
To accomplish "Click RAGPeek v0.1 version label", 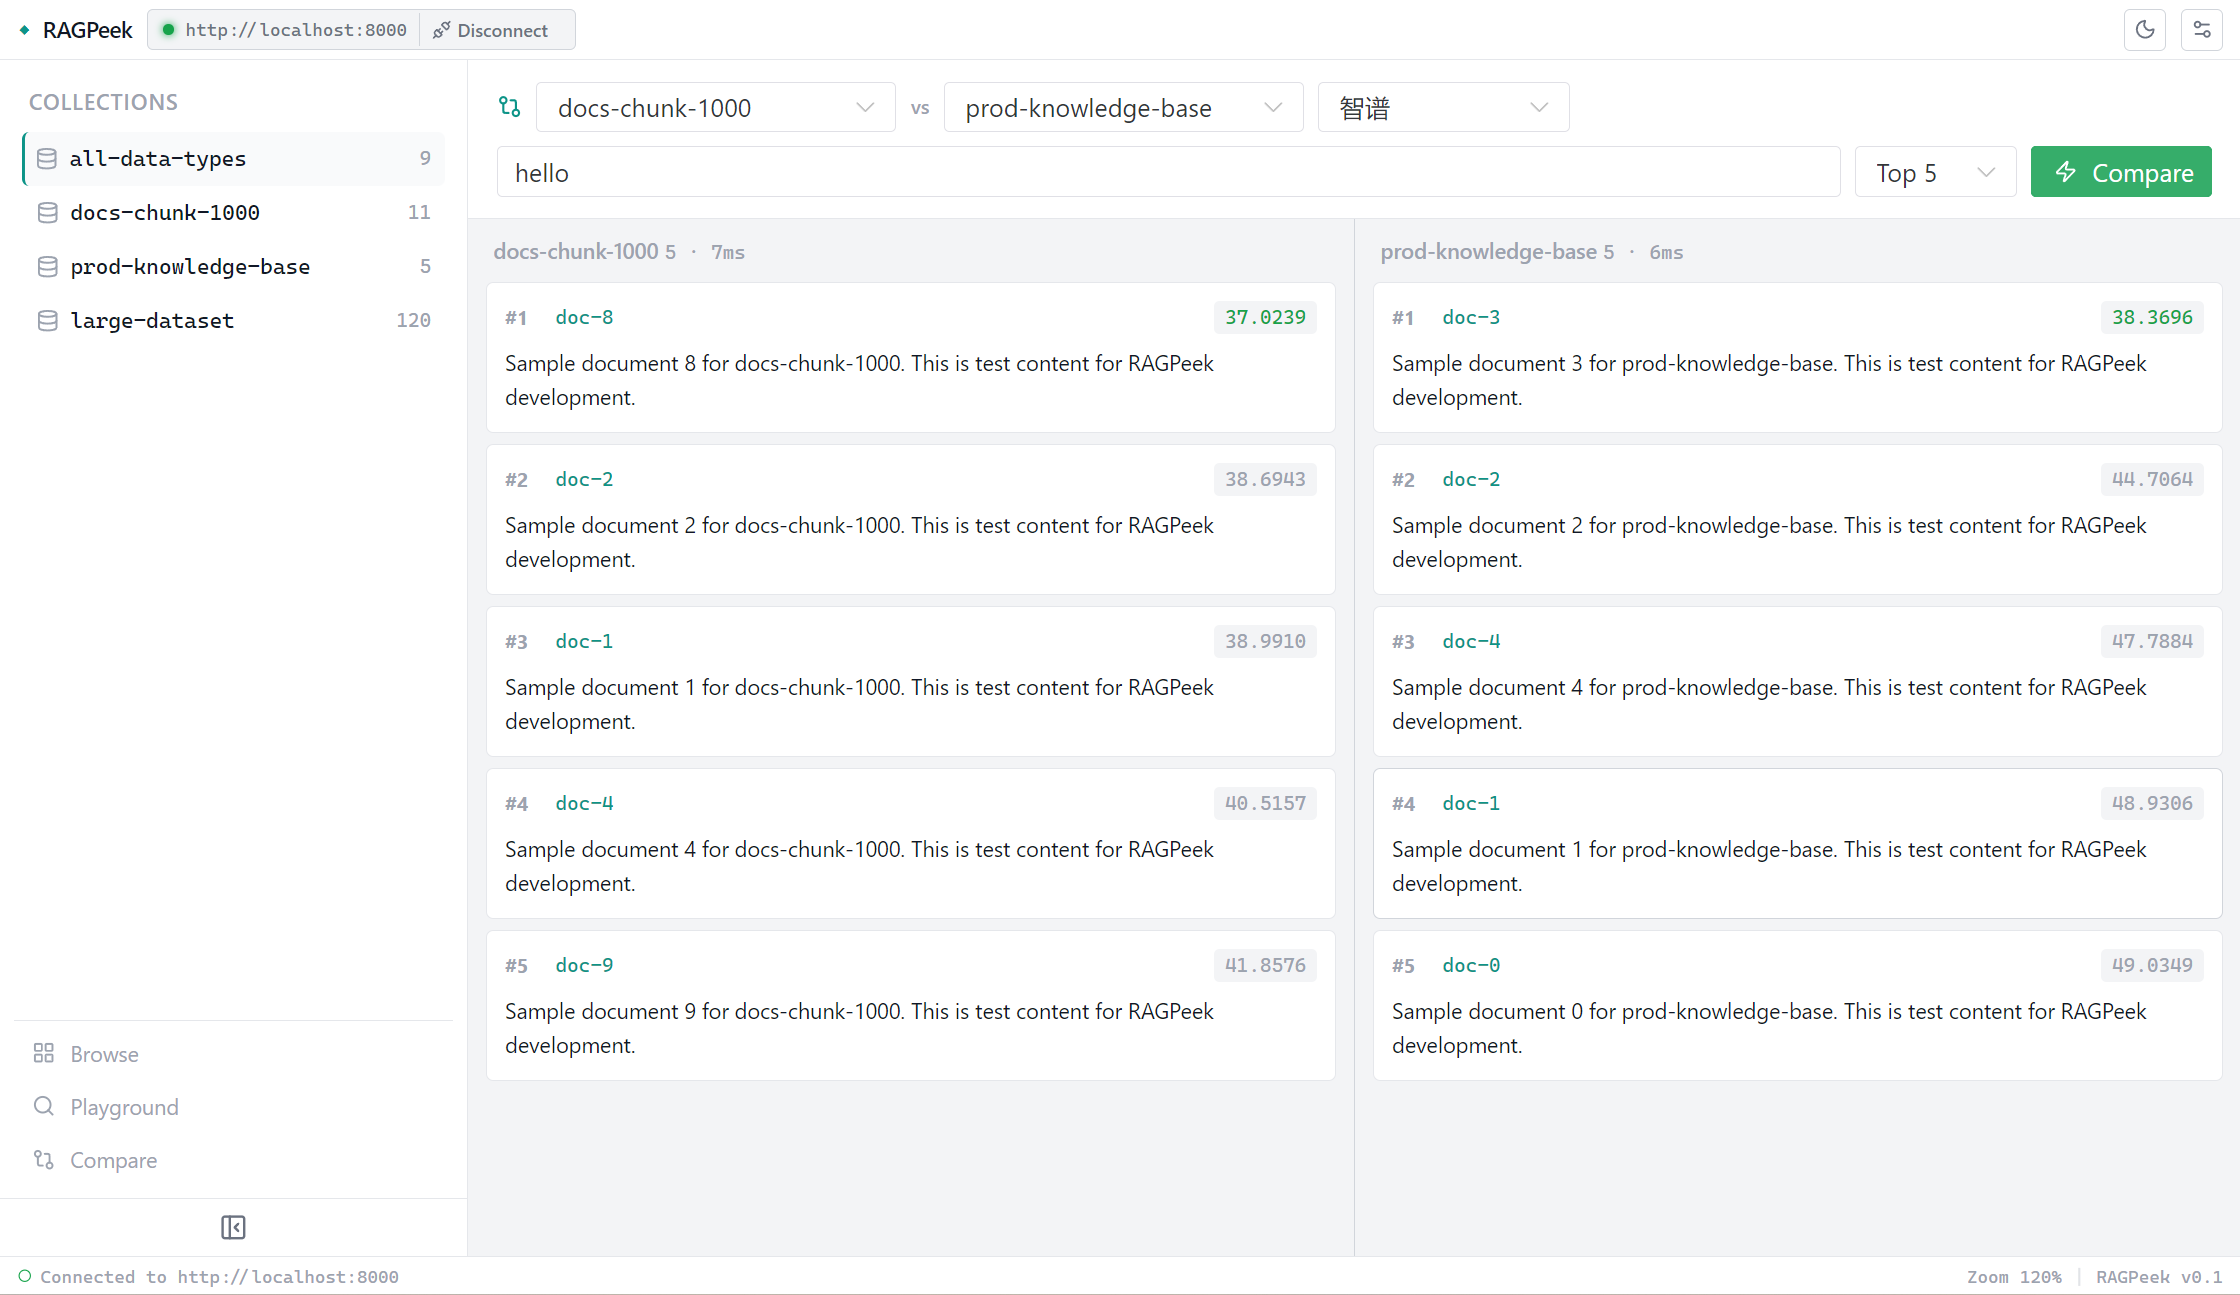I will 2159,1277.
